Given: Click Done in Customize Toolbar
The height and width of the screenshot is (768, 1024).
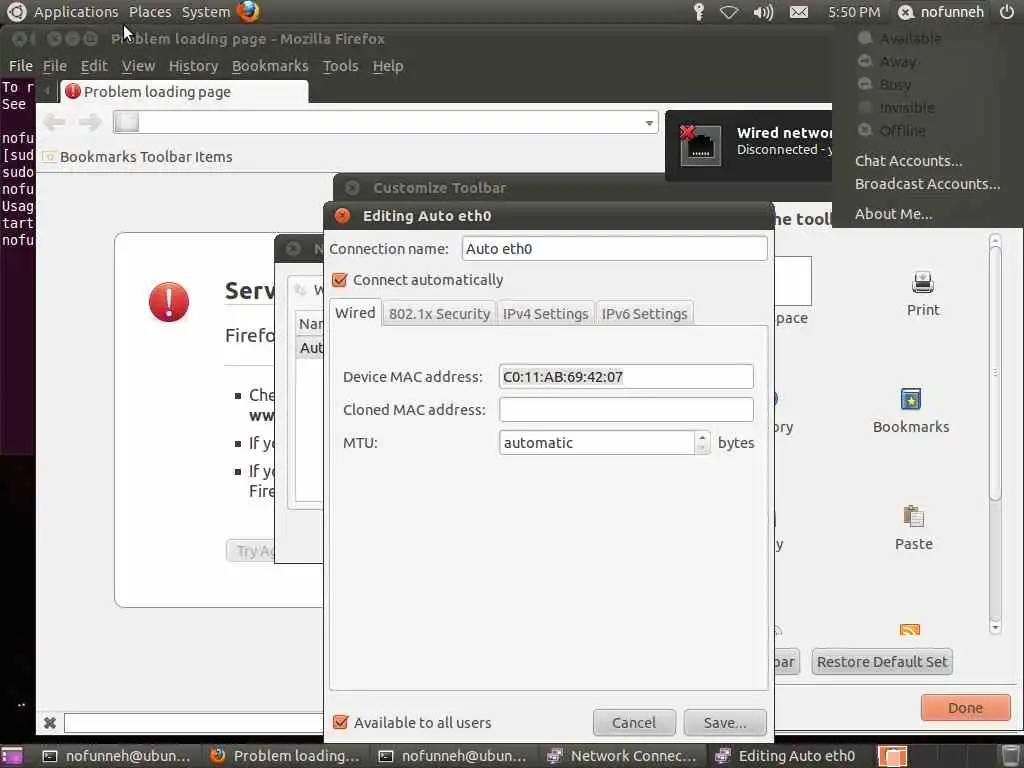Looking at the screenshot, I should pyautogui.click(x=965, y=708).
